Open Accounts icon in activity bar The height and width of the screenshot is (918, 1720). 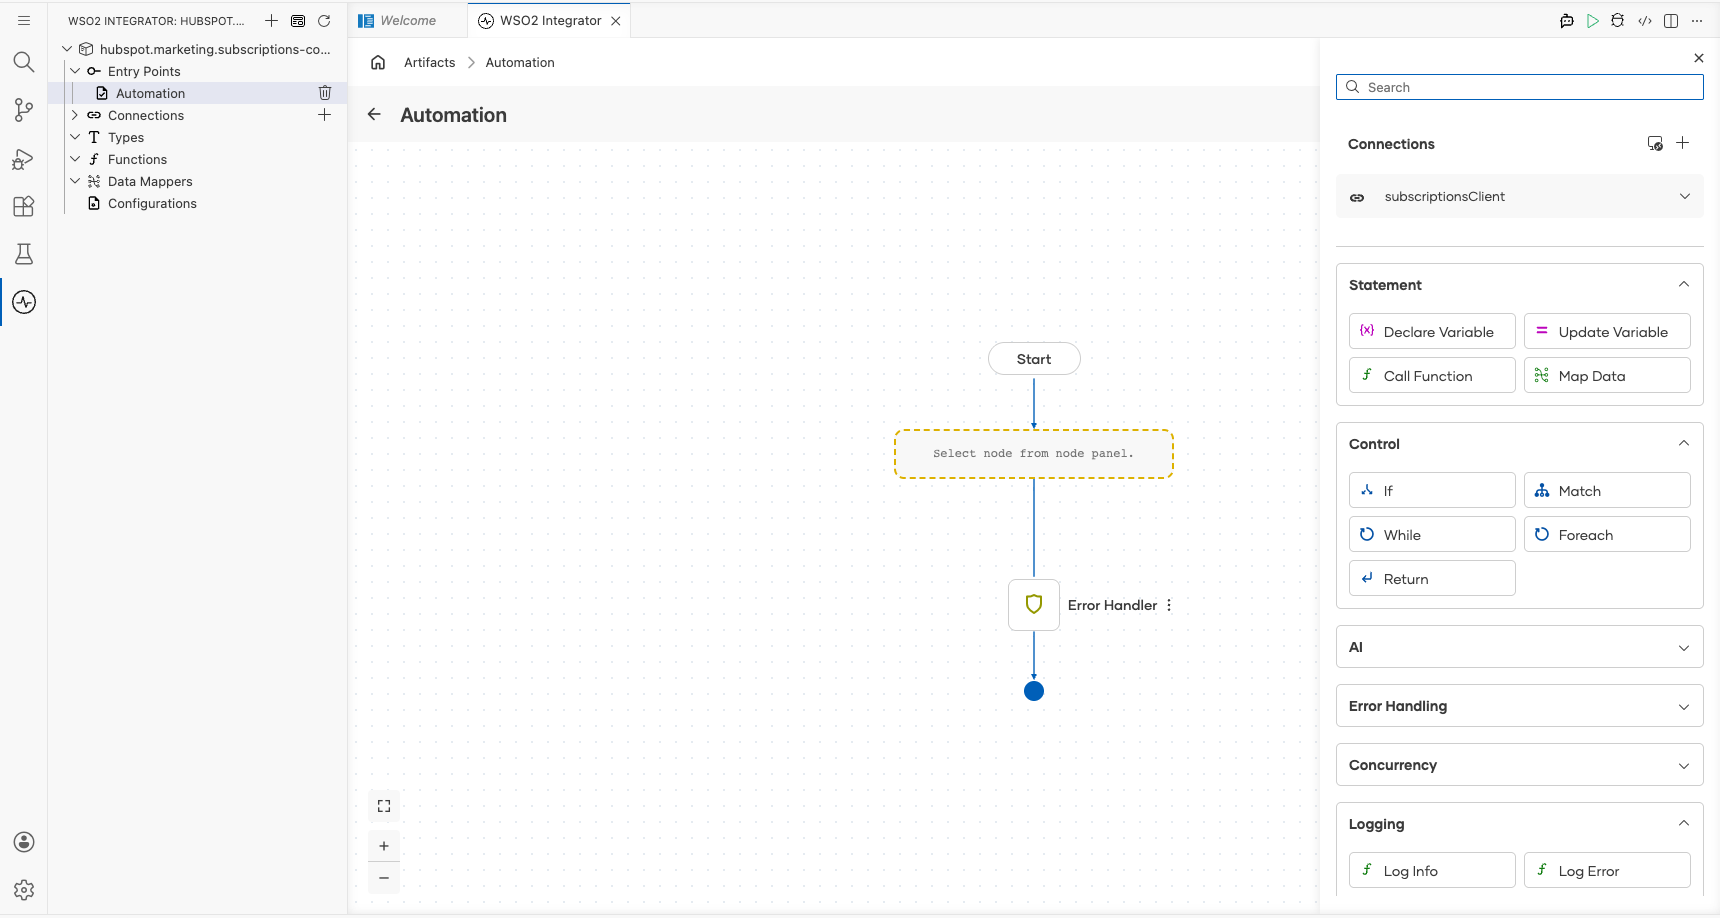pyautogui.click(x=24, y=842)
